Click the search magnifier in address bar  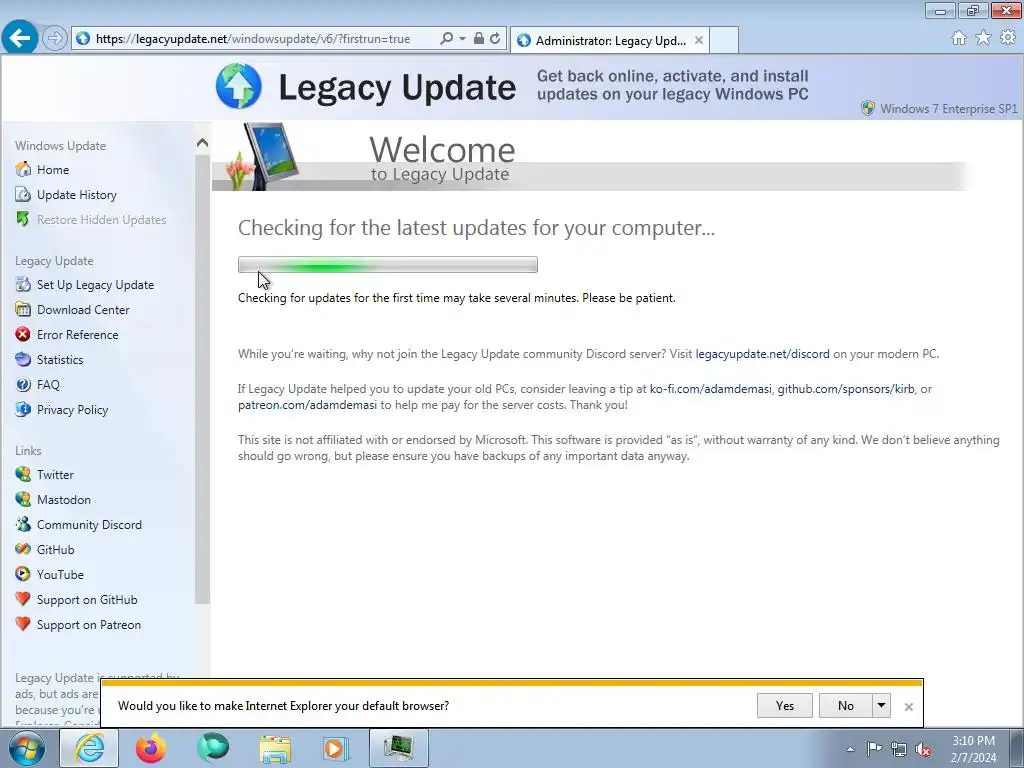pyautogui.click(x=447, y=39)
